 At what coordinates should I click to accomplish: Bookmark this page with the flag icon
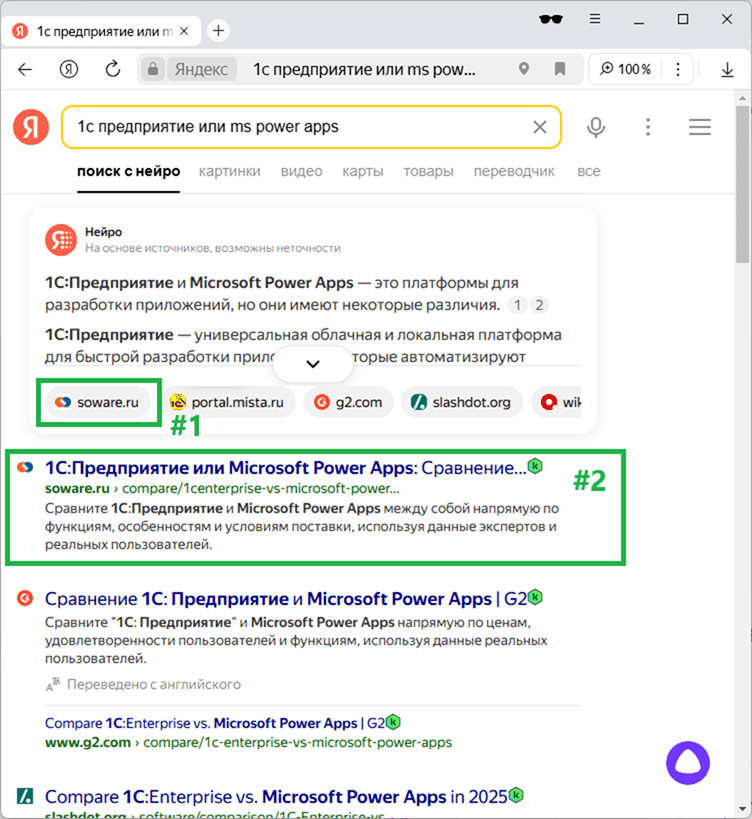point(560,69)
